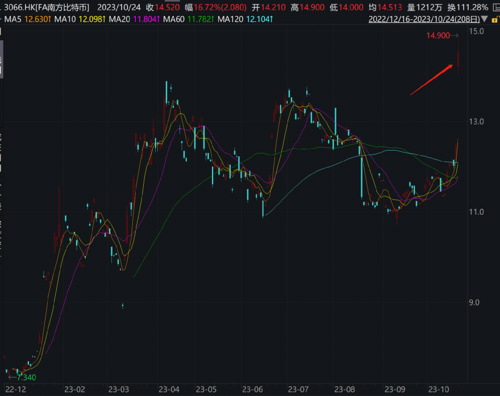Click the 23-07 date axis label
Viewport: 500px width, 396px height.
[298, 389]
